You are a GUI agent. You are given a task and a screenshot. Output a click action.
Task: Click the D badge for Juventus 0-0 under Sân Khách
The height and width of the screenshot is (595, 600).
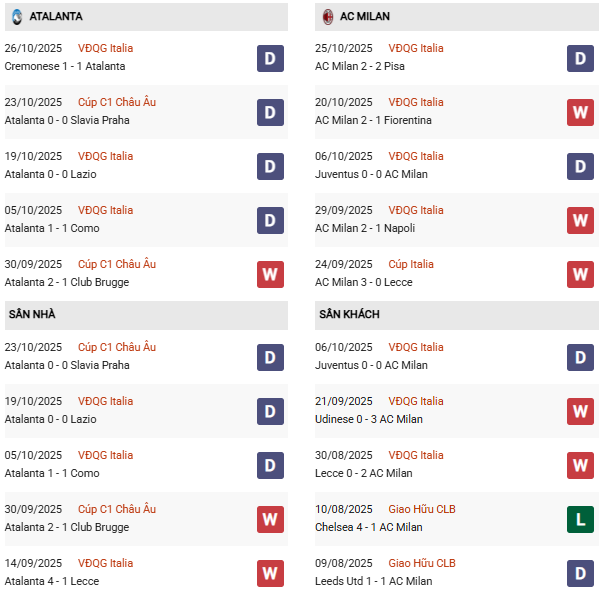pos(580,357)
